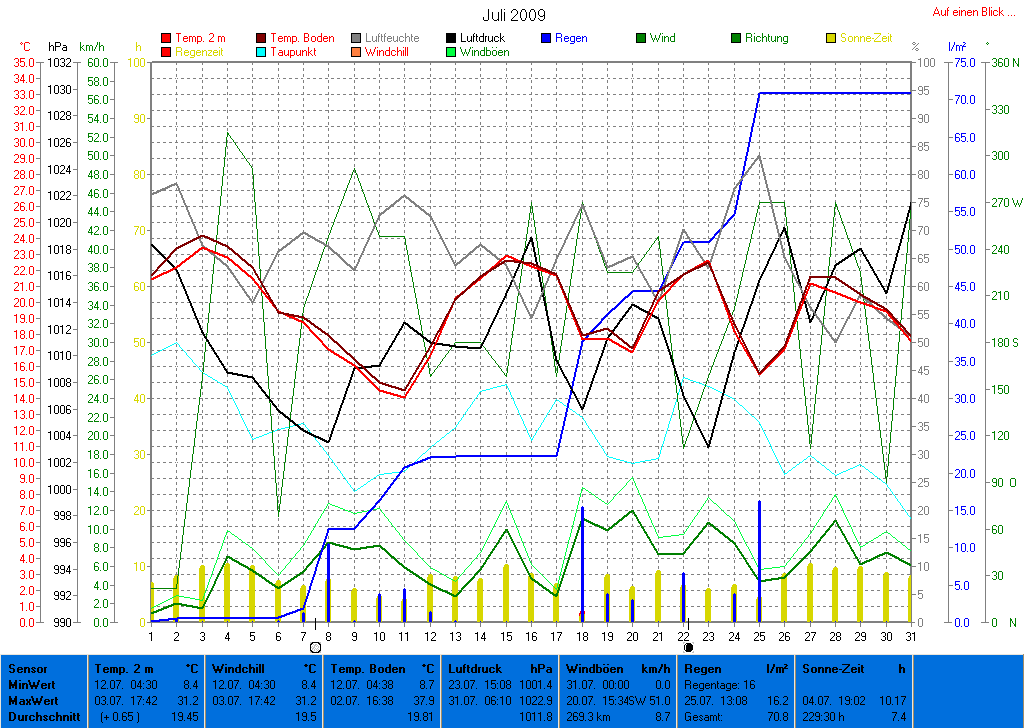Click the dark red Temp. Boden legend square
This screenshot has width=1024, height=728.
[x=262, y=38]
